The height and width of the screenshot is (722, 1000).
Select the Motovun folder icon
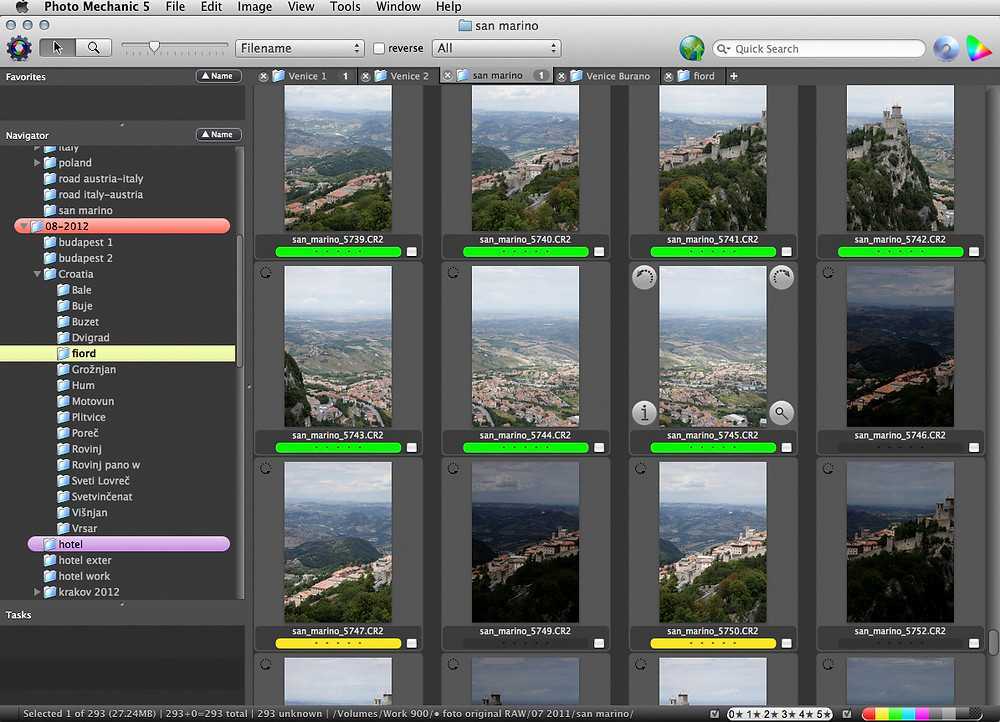pos(63,401)
